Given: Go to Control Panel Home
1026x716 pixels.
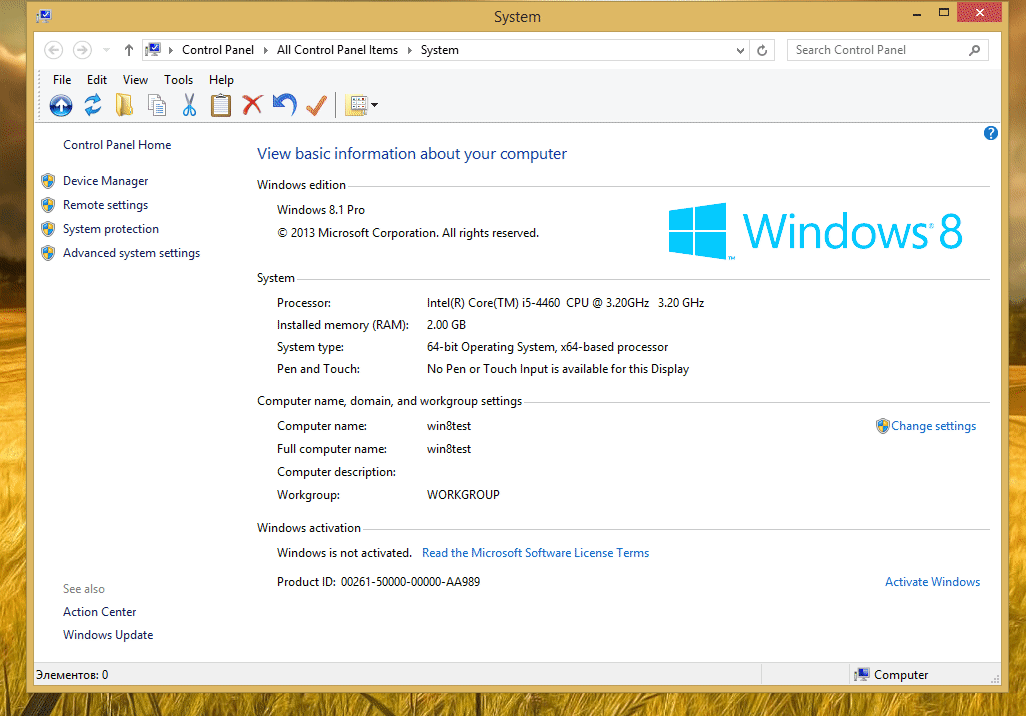Looking at the screenshot, I should coord(117,145).
